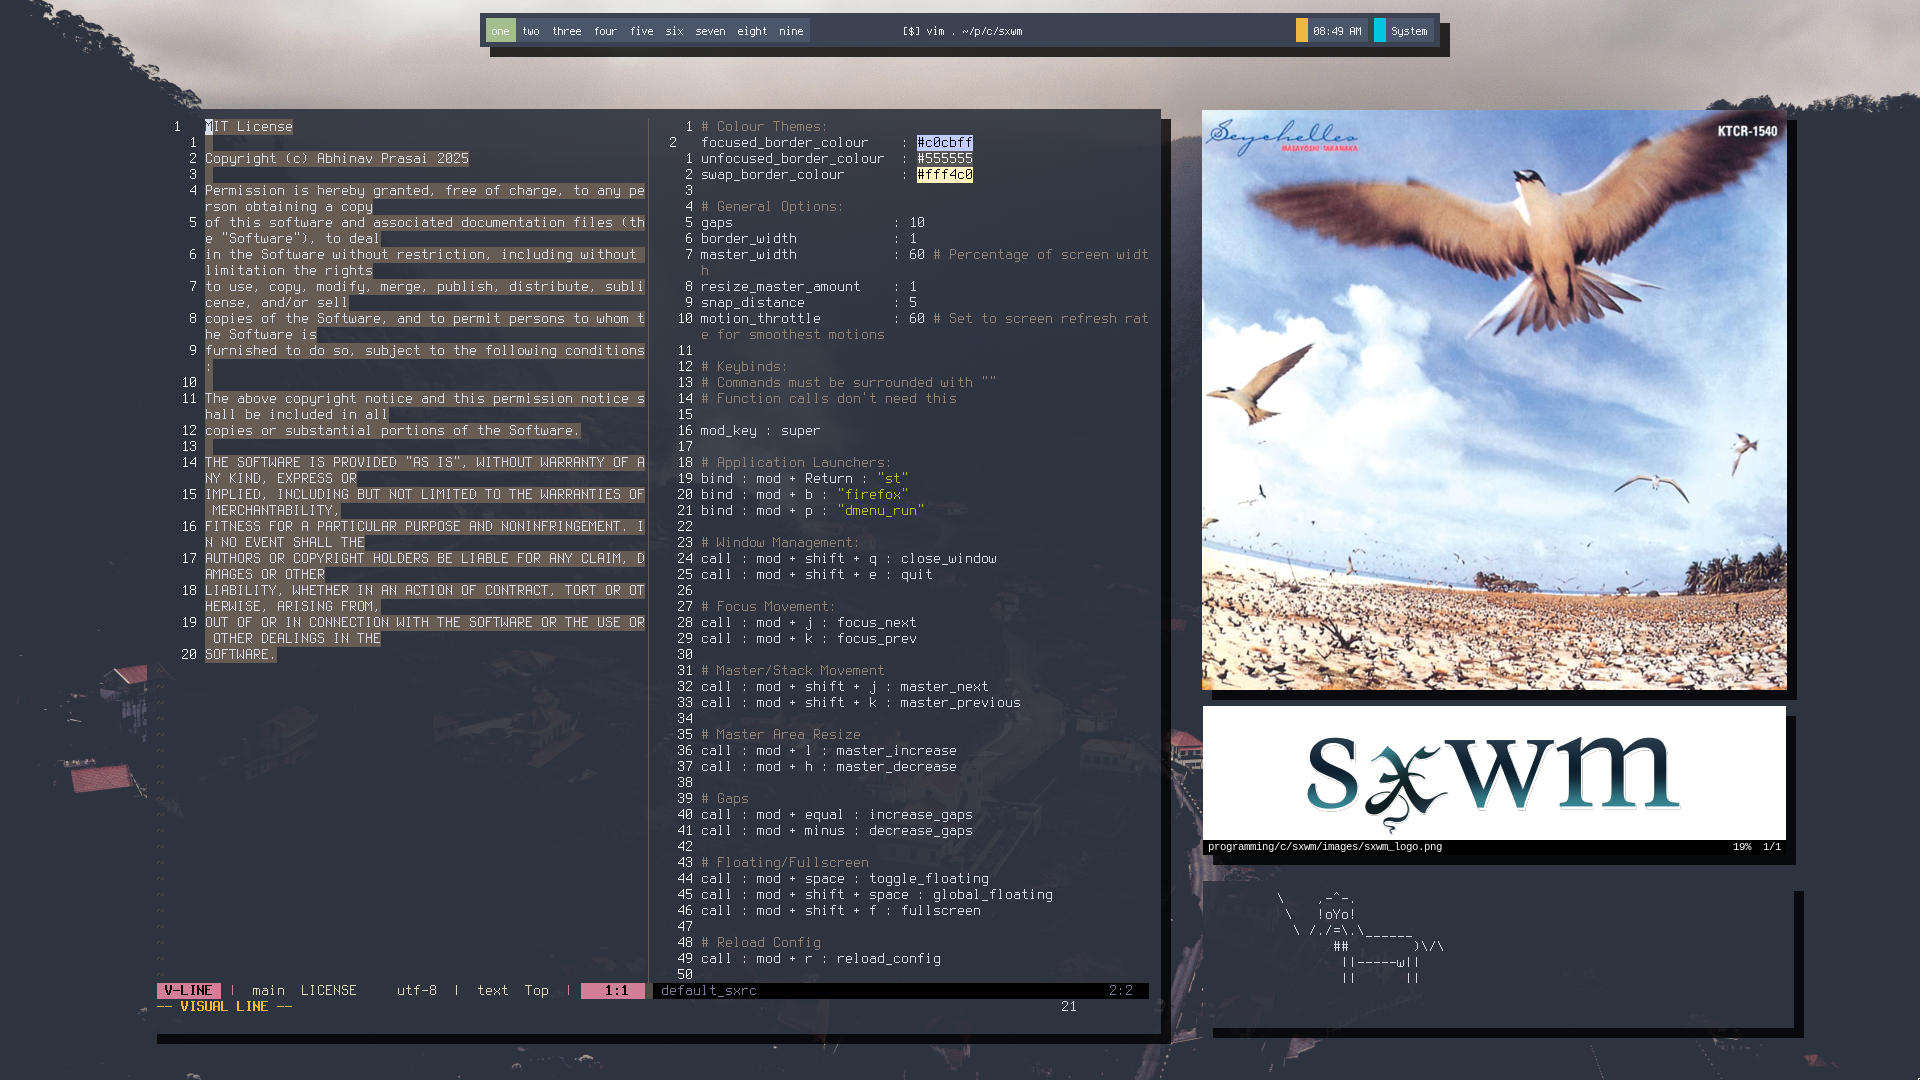Click the 08:49 AM clock text

(1337, 31)
